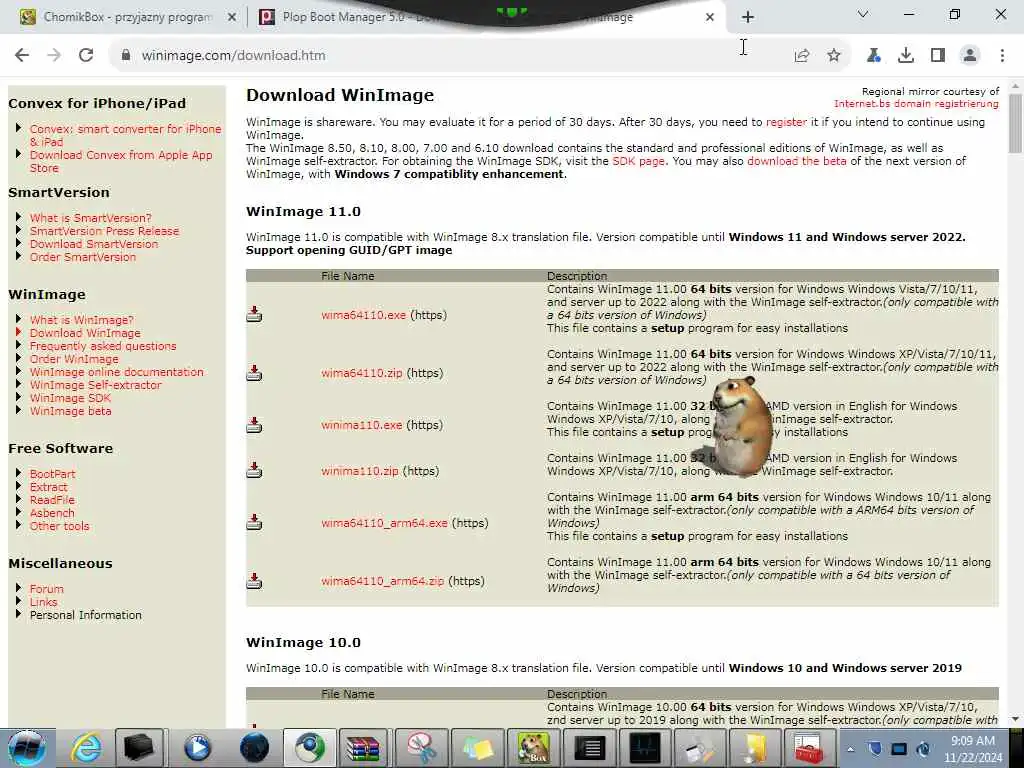The image size is (1024, 768).
Task: Follow the download the beta link
Action: [797, 161]
